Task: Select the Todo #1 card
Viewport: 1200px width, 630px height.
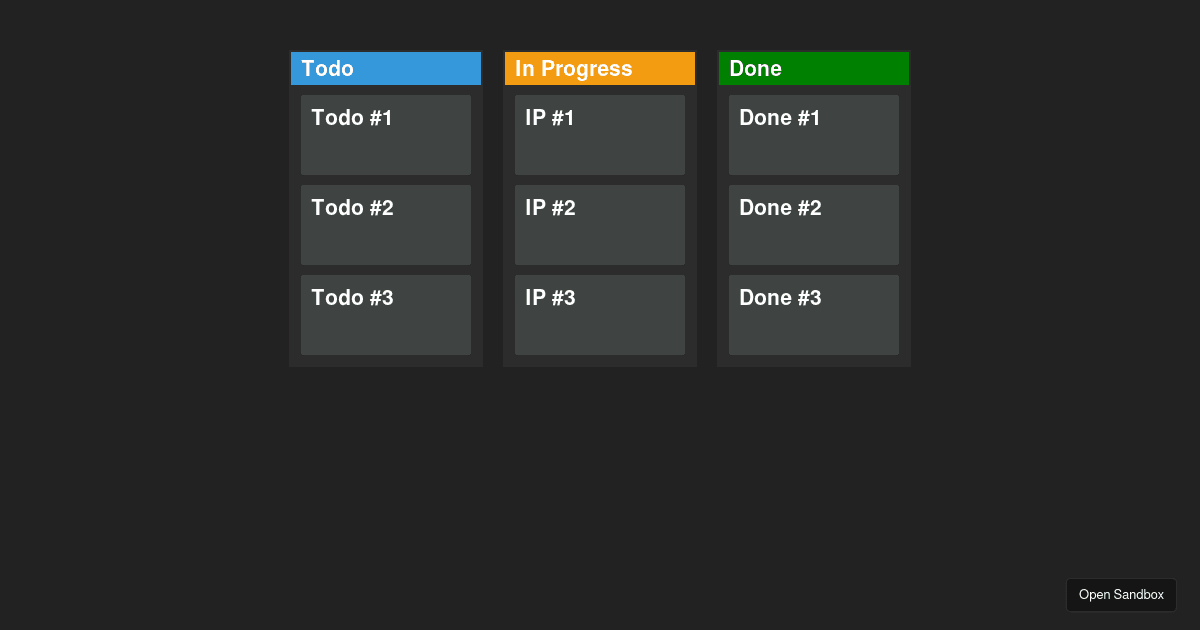Action: point(385,134)
